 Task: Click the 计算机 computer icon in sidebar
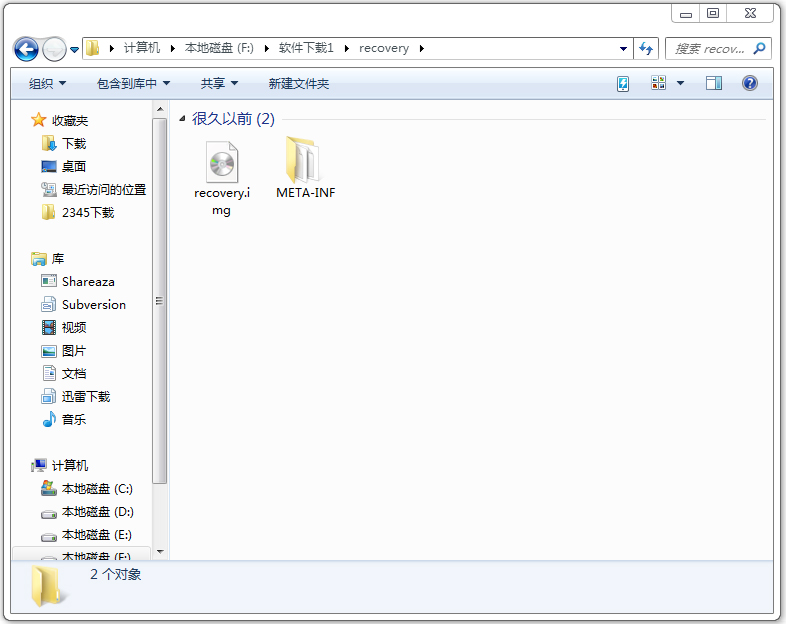(39, 465)
